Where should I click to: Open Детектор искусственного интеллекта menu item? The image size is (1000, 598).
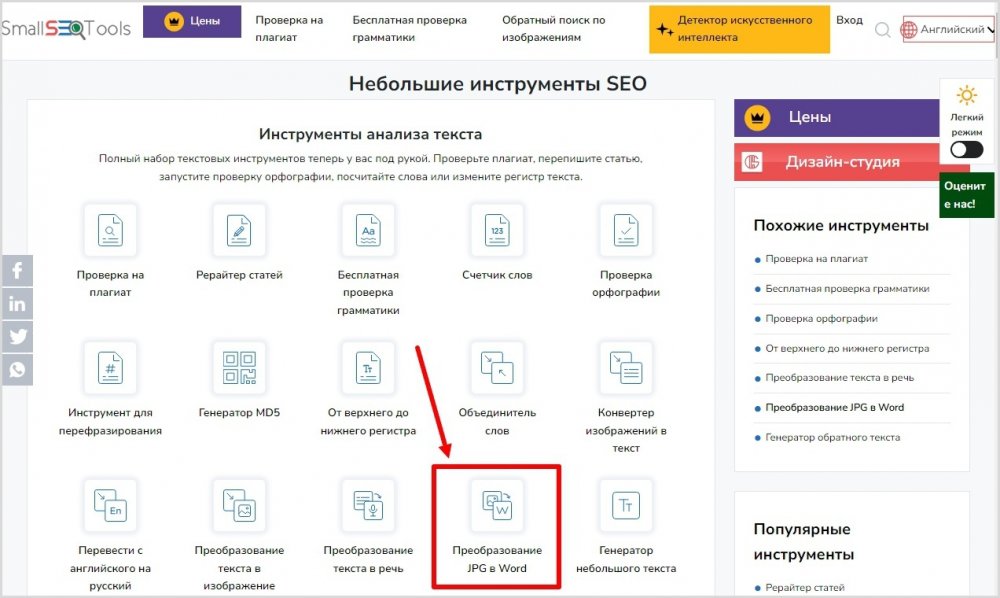739,29
